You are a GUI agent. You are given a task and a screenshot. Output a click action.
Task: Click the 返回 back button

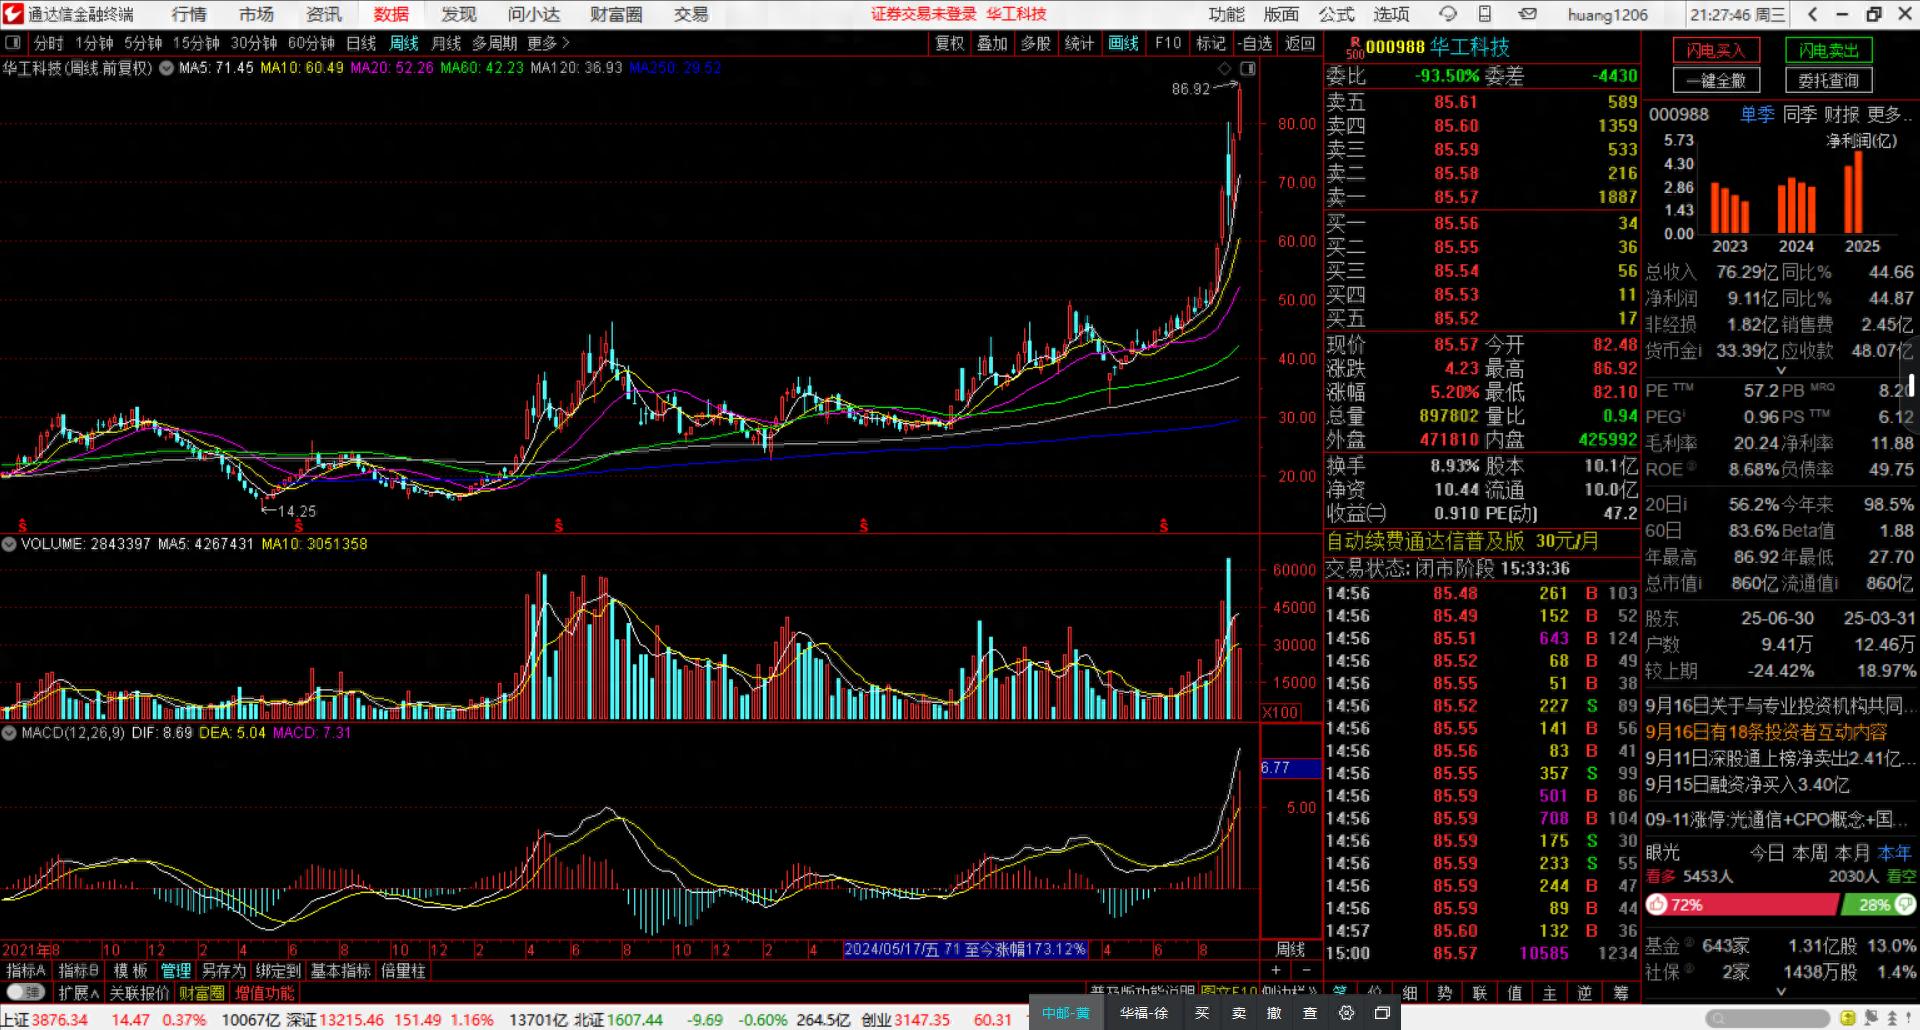tap(1300, 43)
